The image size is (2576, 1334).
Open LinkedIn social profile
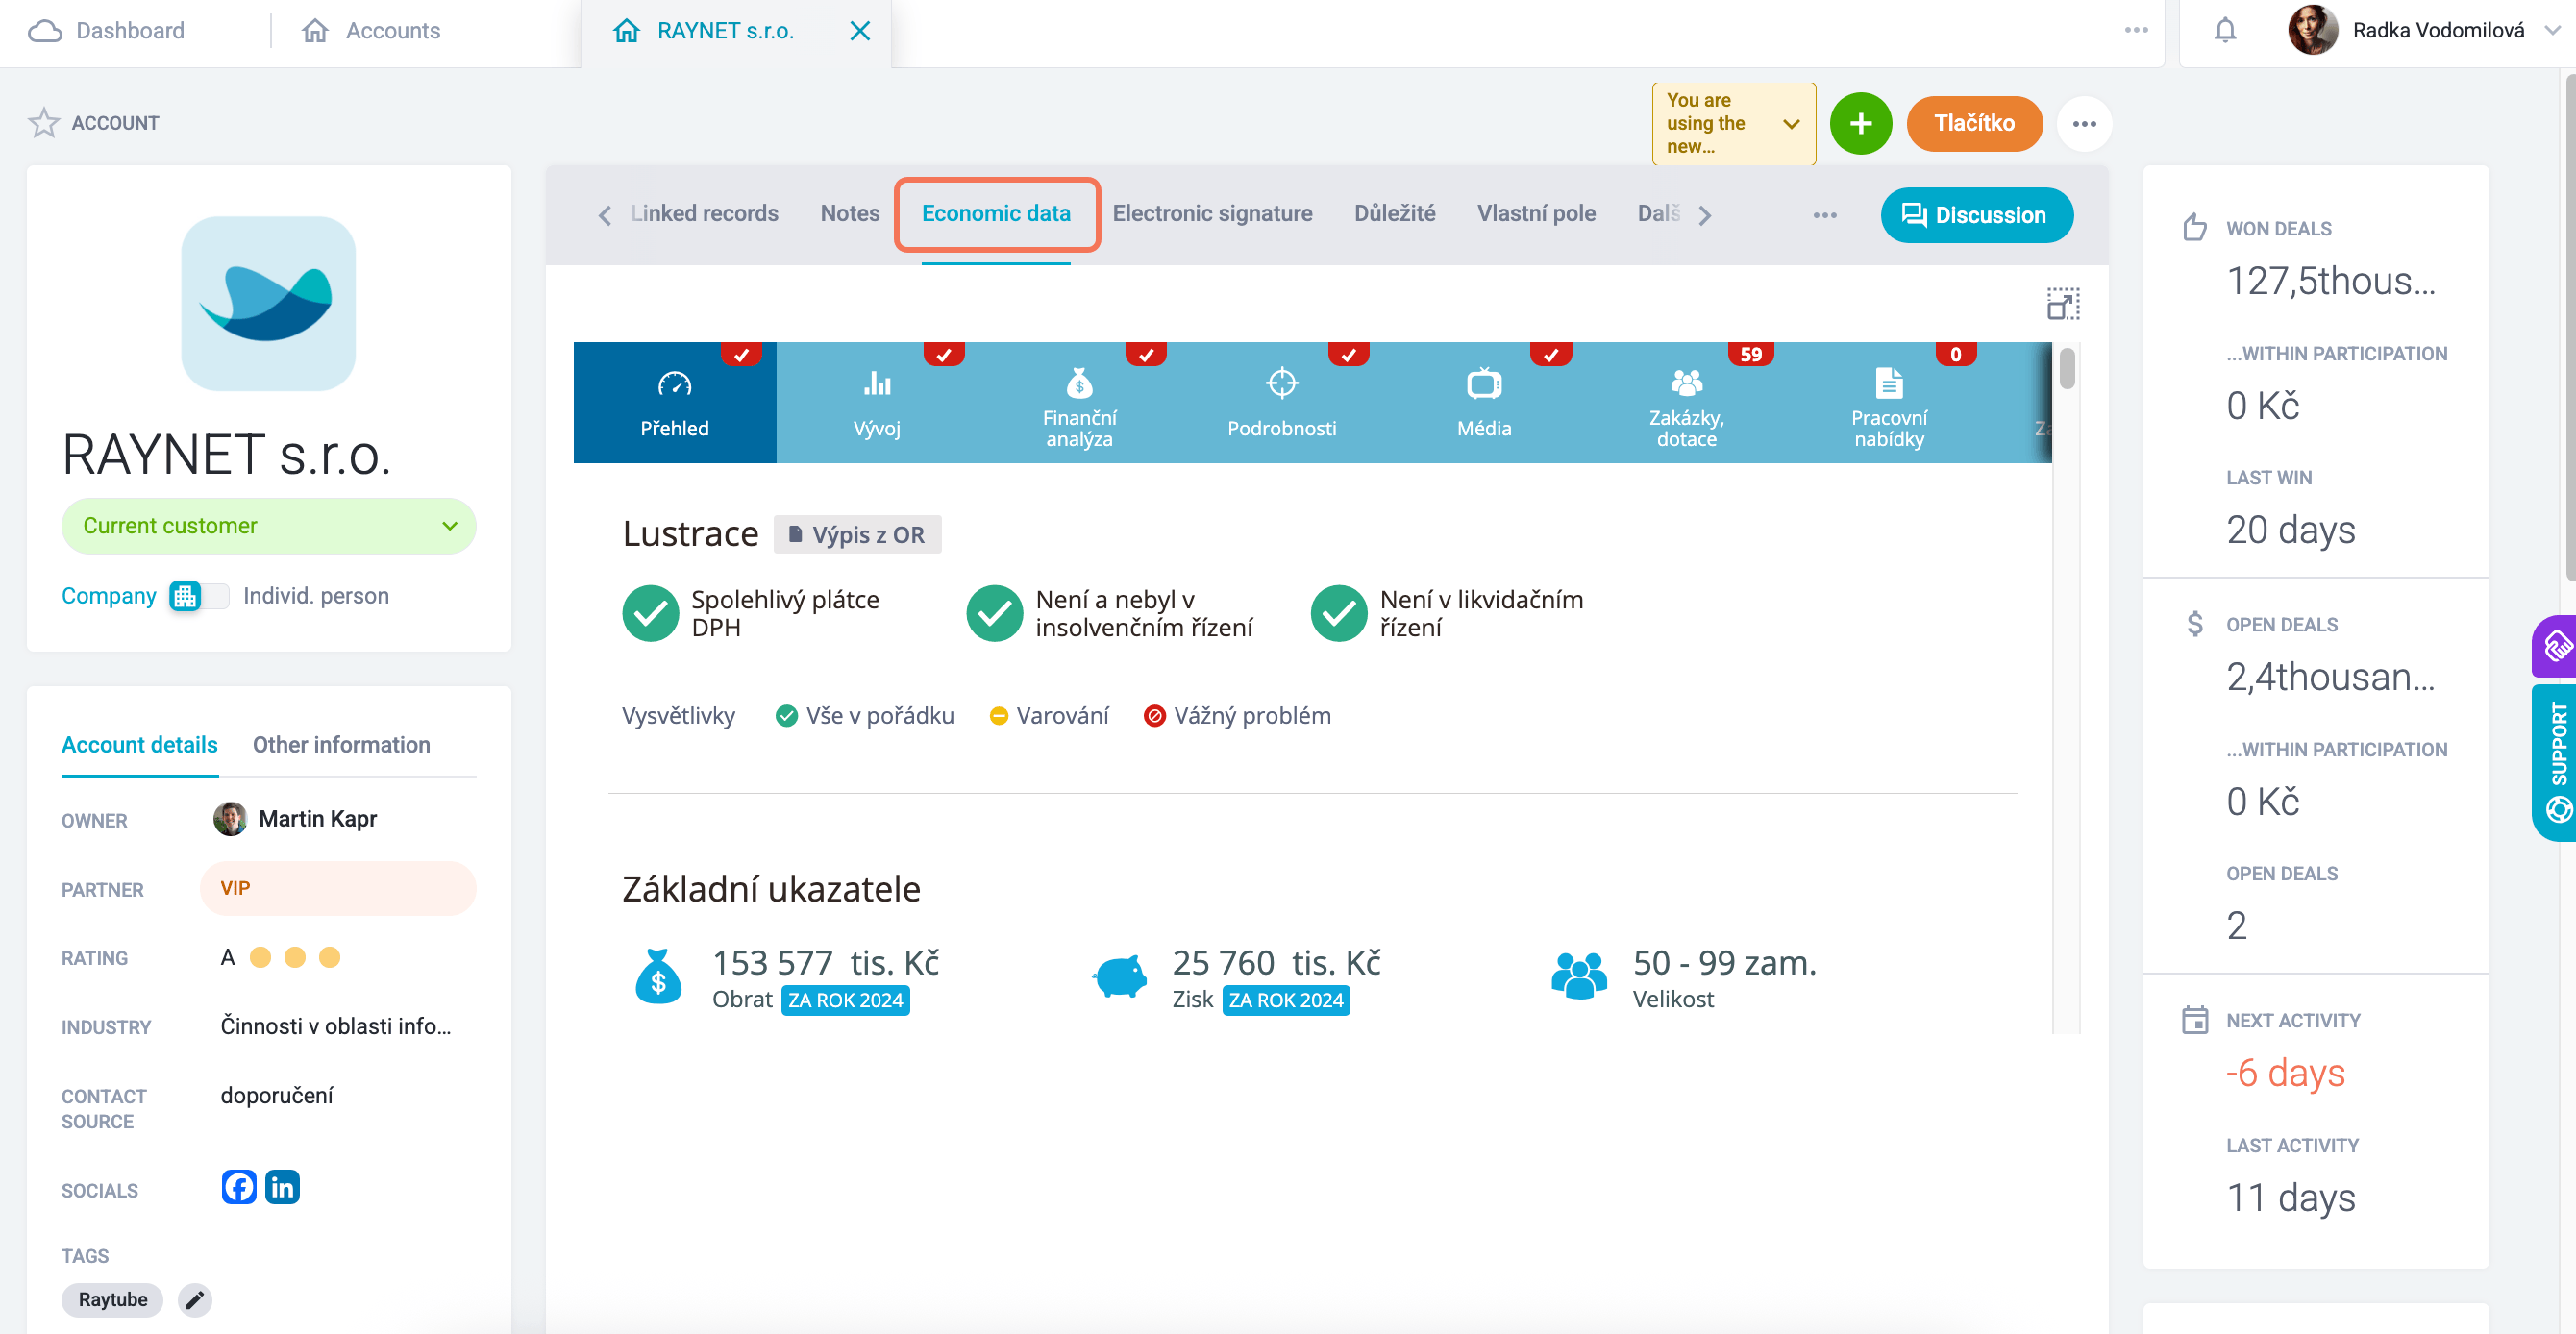pyautogui.click(x=282, y=1187)
